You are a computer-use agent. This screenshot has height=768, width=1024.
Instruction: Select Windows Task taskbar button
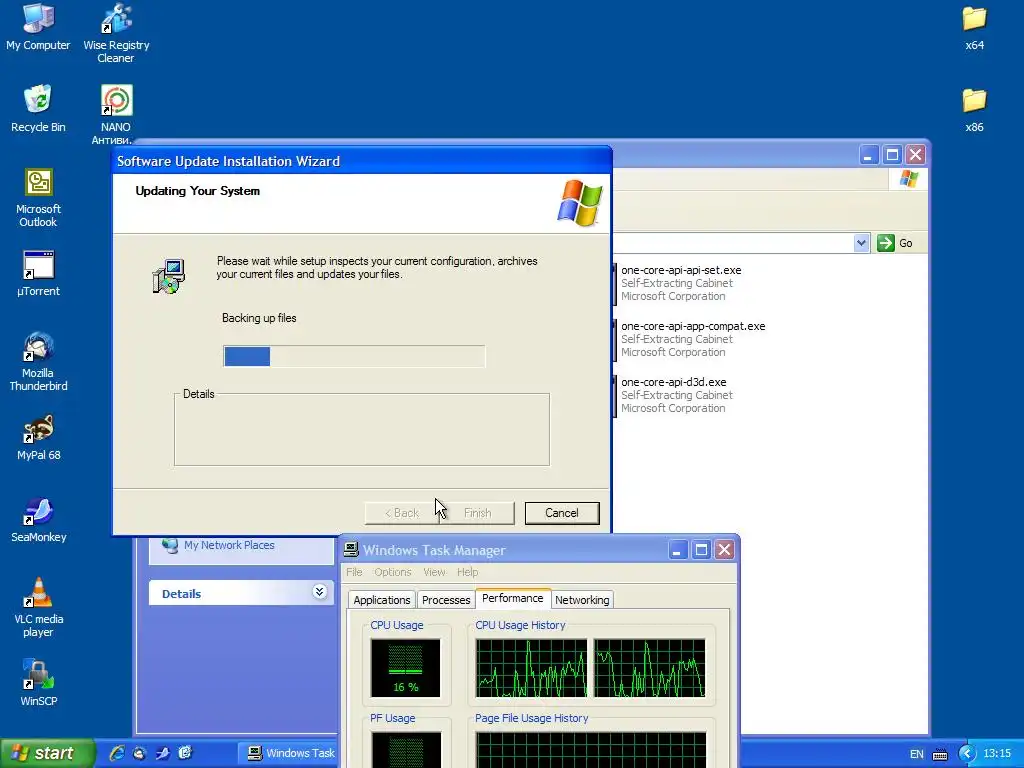click(287, 753)
